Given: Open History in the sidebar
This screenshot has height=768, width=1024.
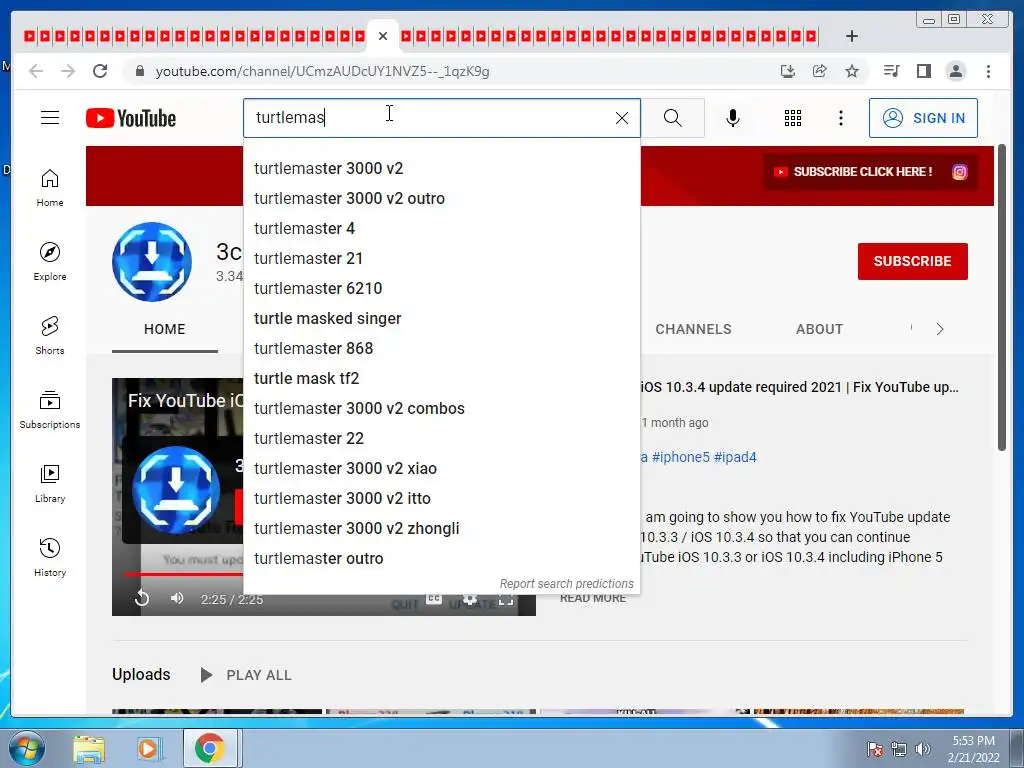Looking at the screenshot, I should coord(50,557).
